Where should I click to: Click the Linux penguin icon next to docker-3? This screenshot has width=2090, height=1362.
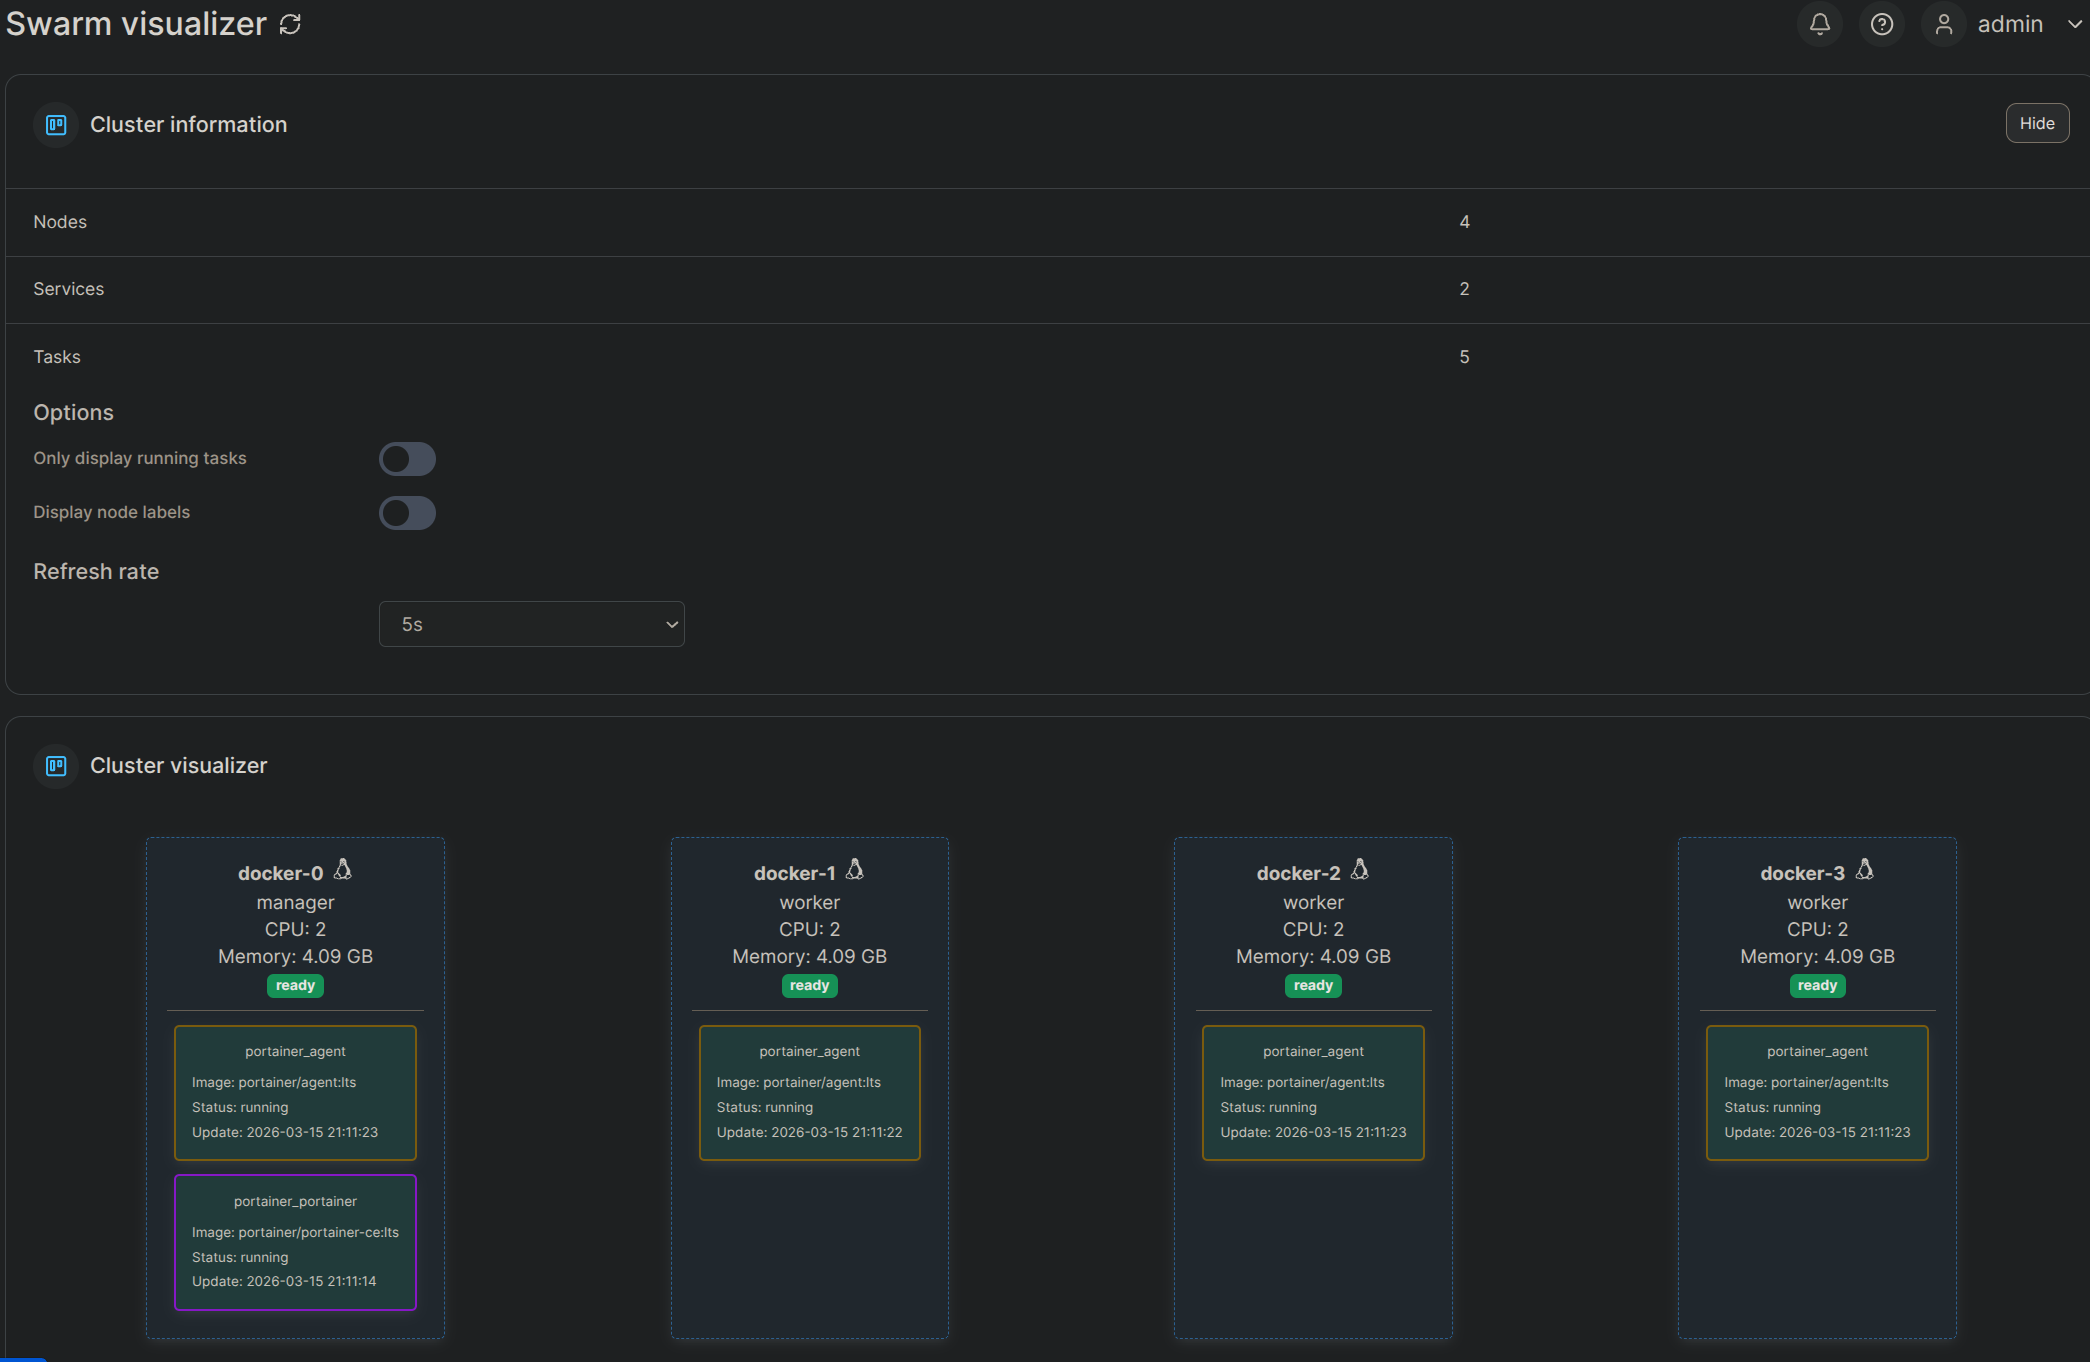click(1864, 870)
